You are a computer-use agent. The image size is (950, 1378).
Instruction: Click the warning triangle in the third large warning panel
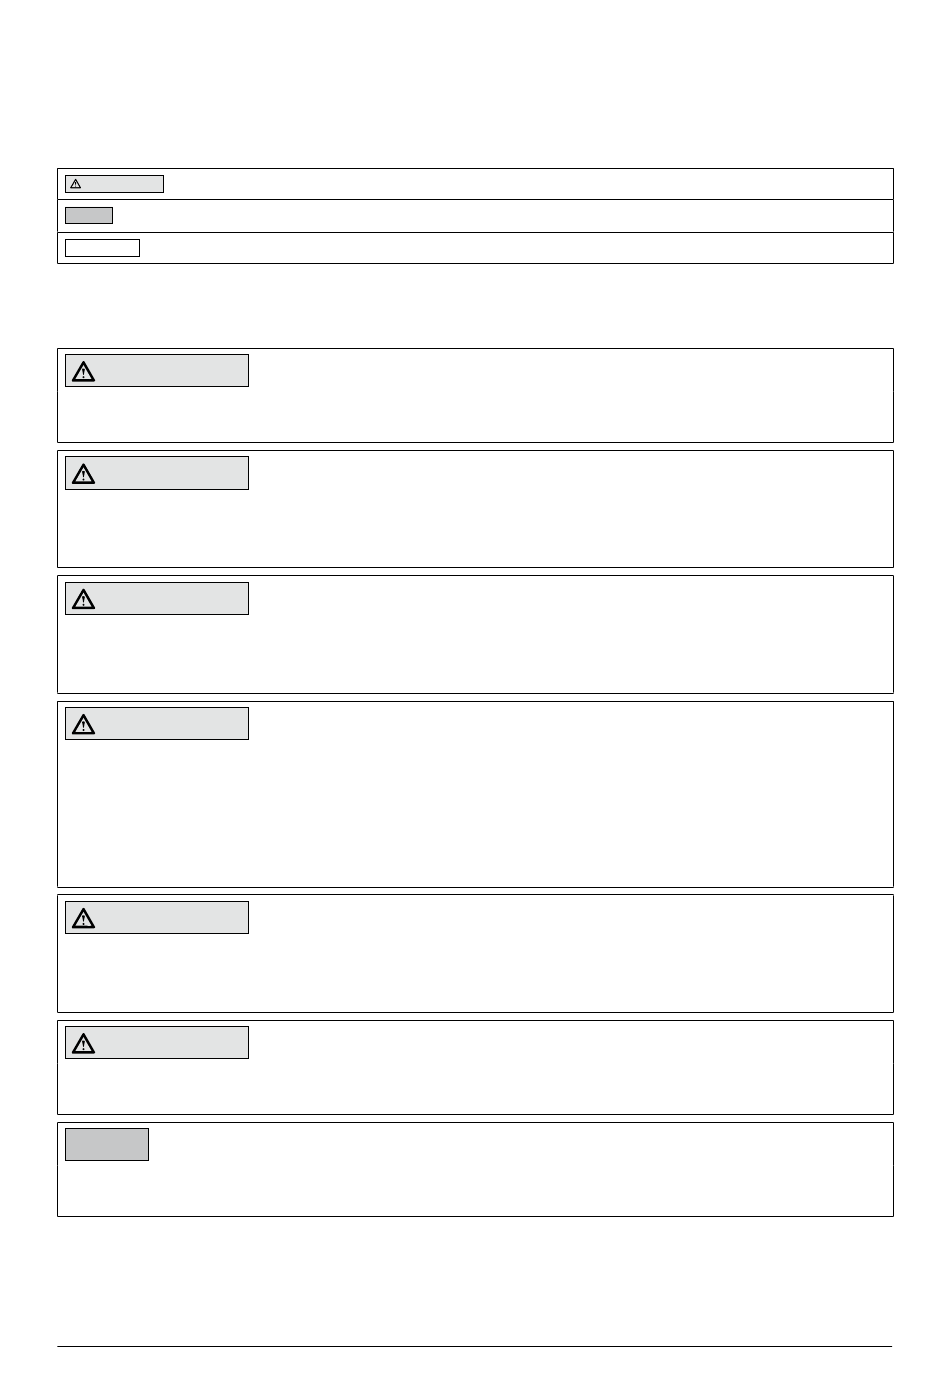click(84, 599)
